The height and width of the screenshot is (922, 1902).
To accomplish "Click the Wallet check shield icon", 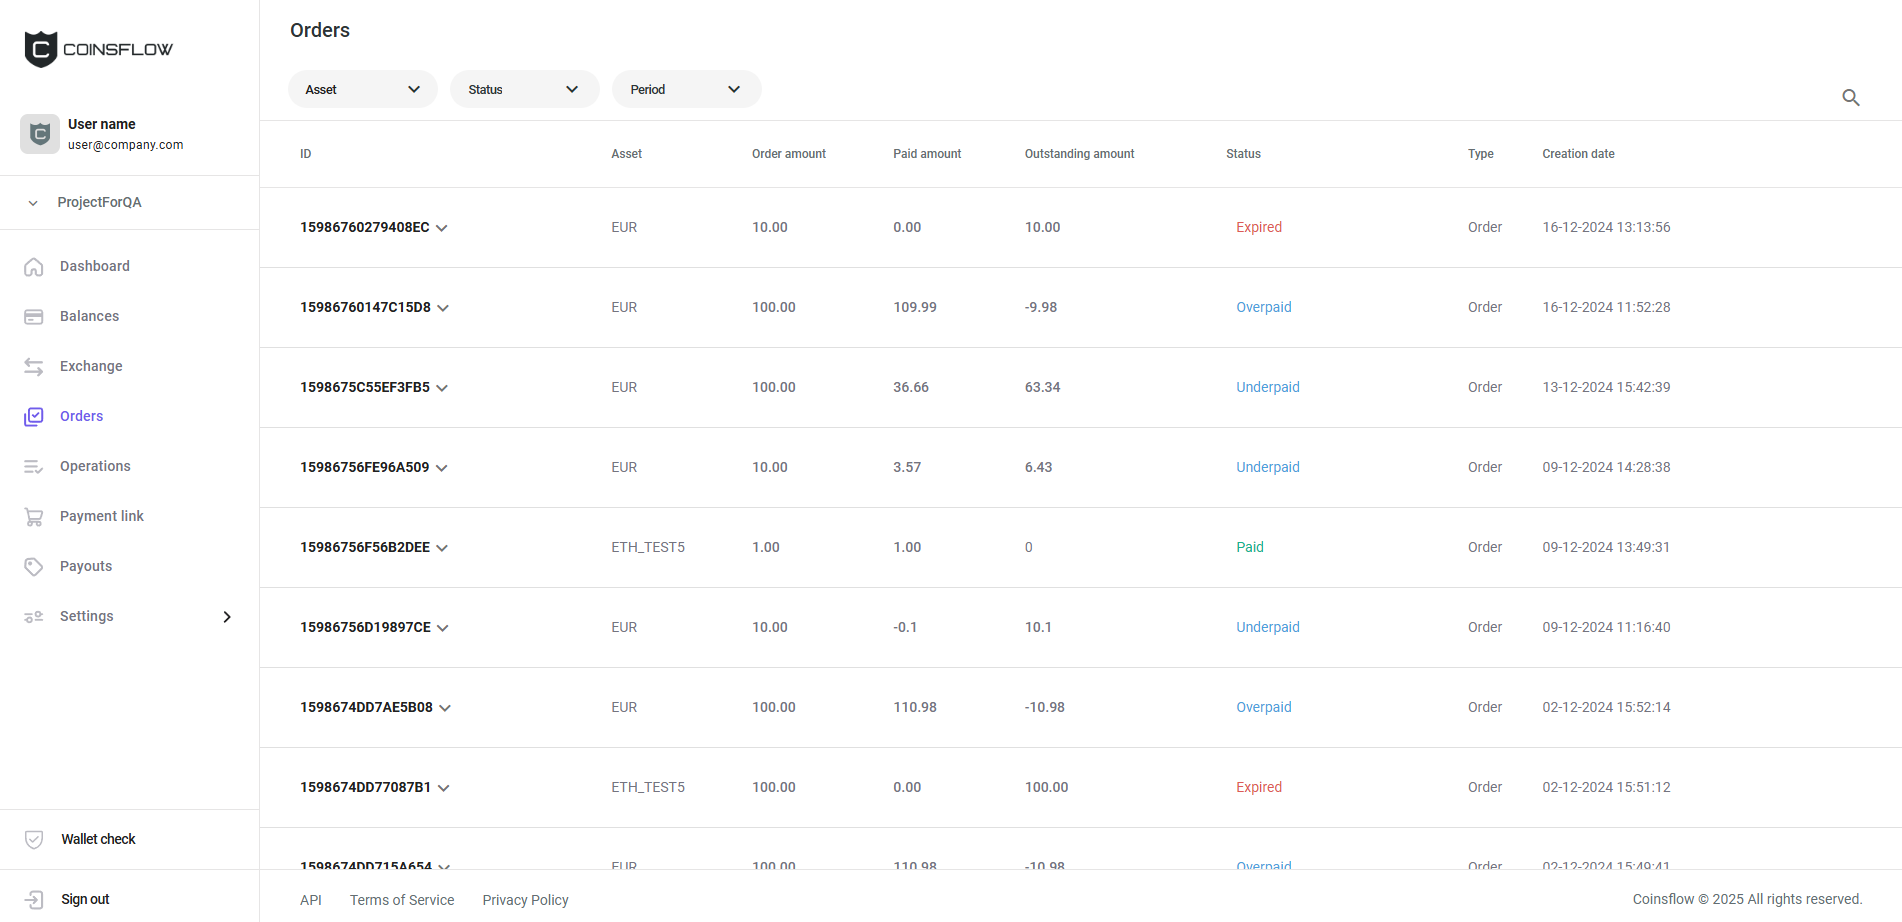I will click(x=34, y=840).
